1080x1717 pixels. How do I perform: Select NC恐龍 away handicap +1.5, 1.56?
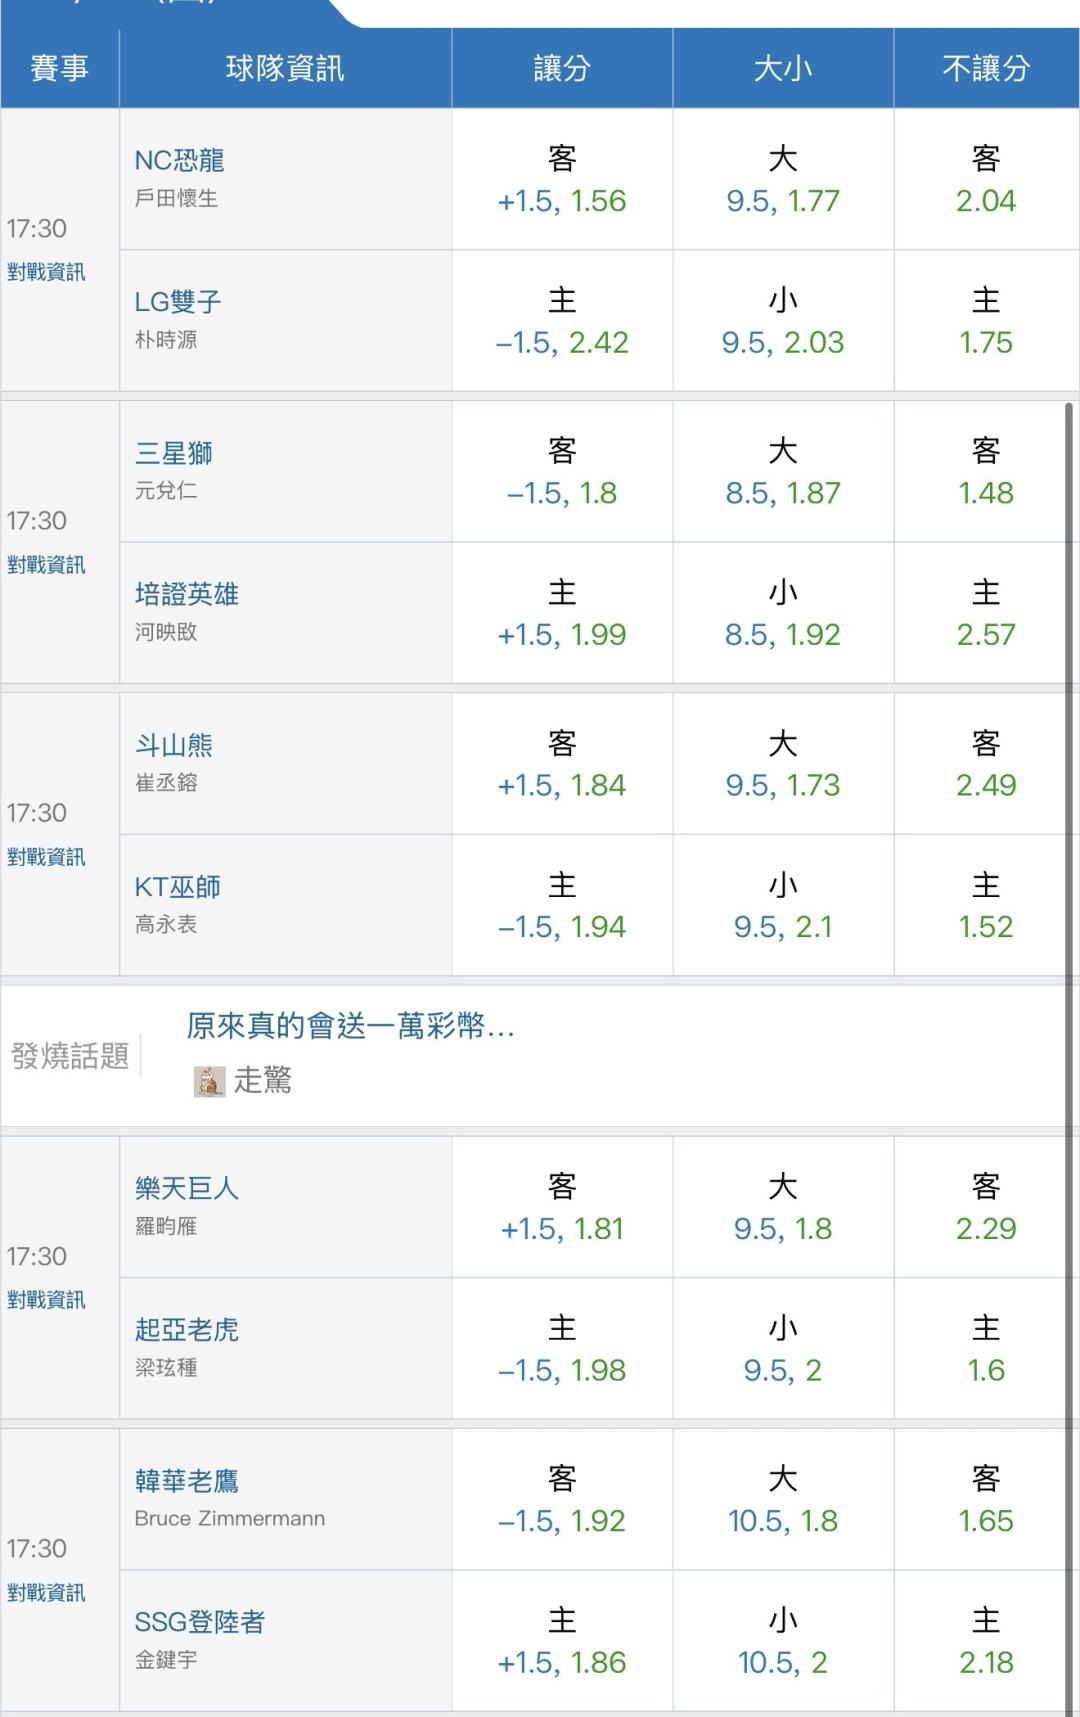[x=562, y=180]
